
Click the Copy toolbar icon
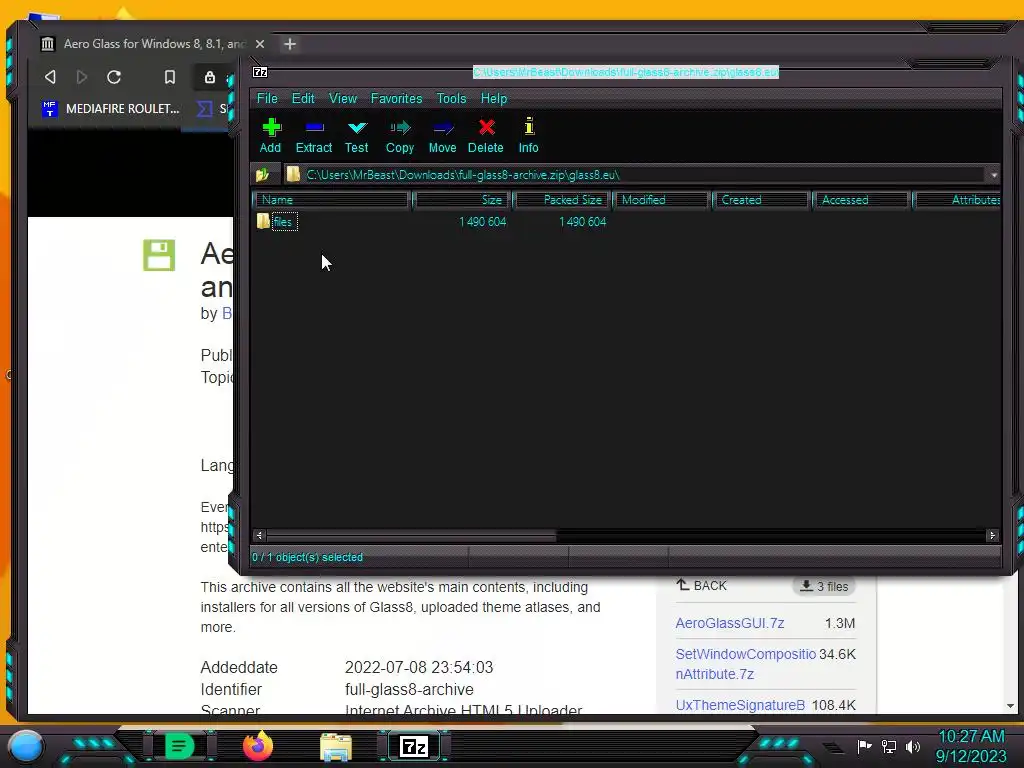(400, 136)
